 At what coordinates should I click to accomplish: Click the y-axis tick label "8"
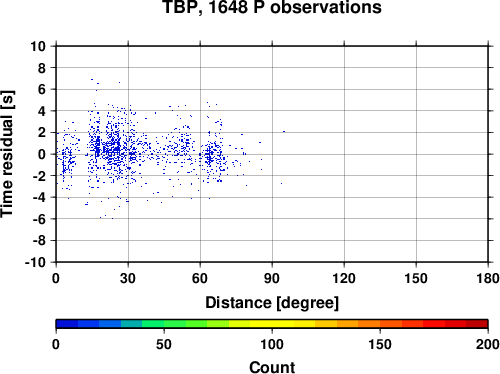(x=42, y=68)
